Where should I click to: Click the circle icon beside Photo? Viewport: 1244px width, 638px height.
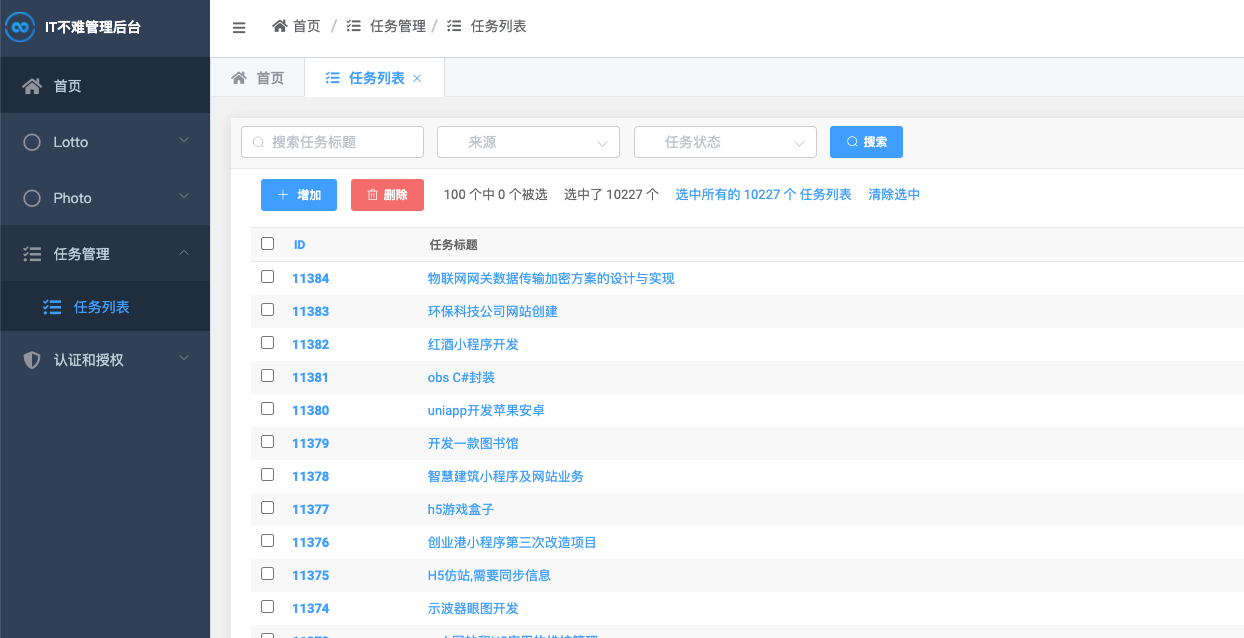32,198
